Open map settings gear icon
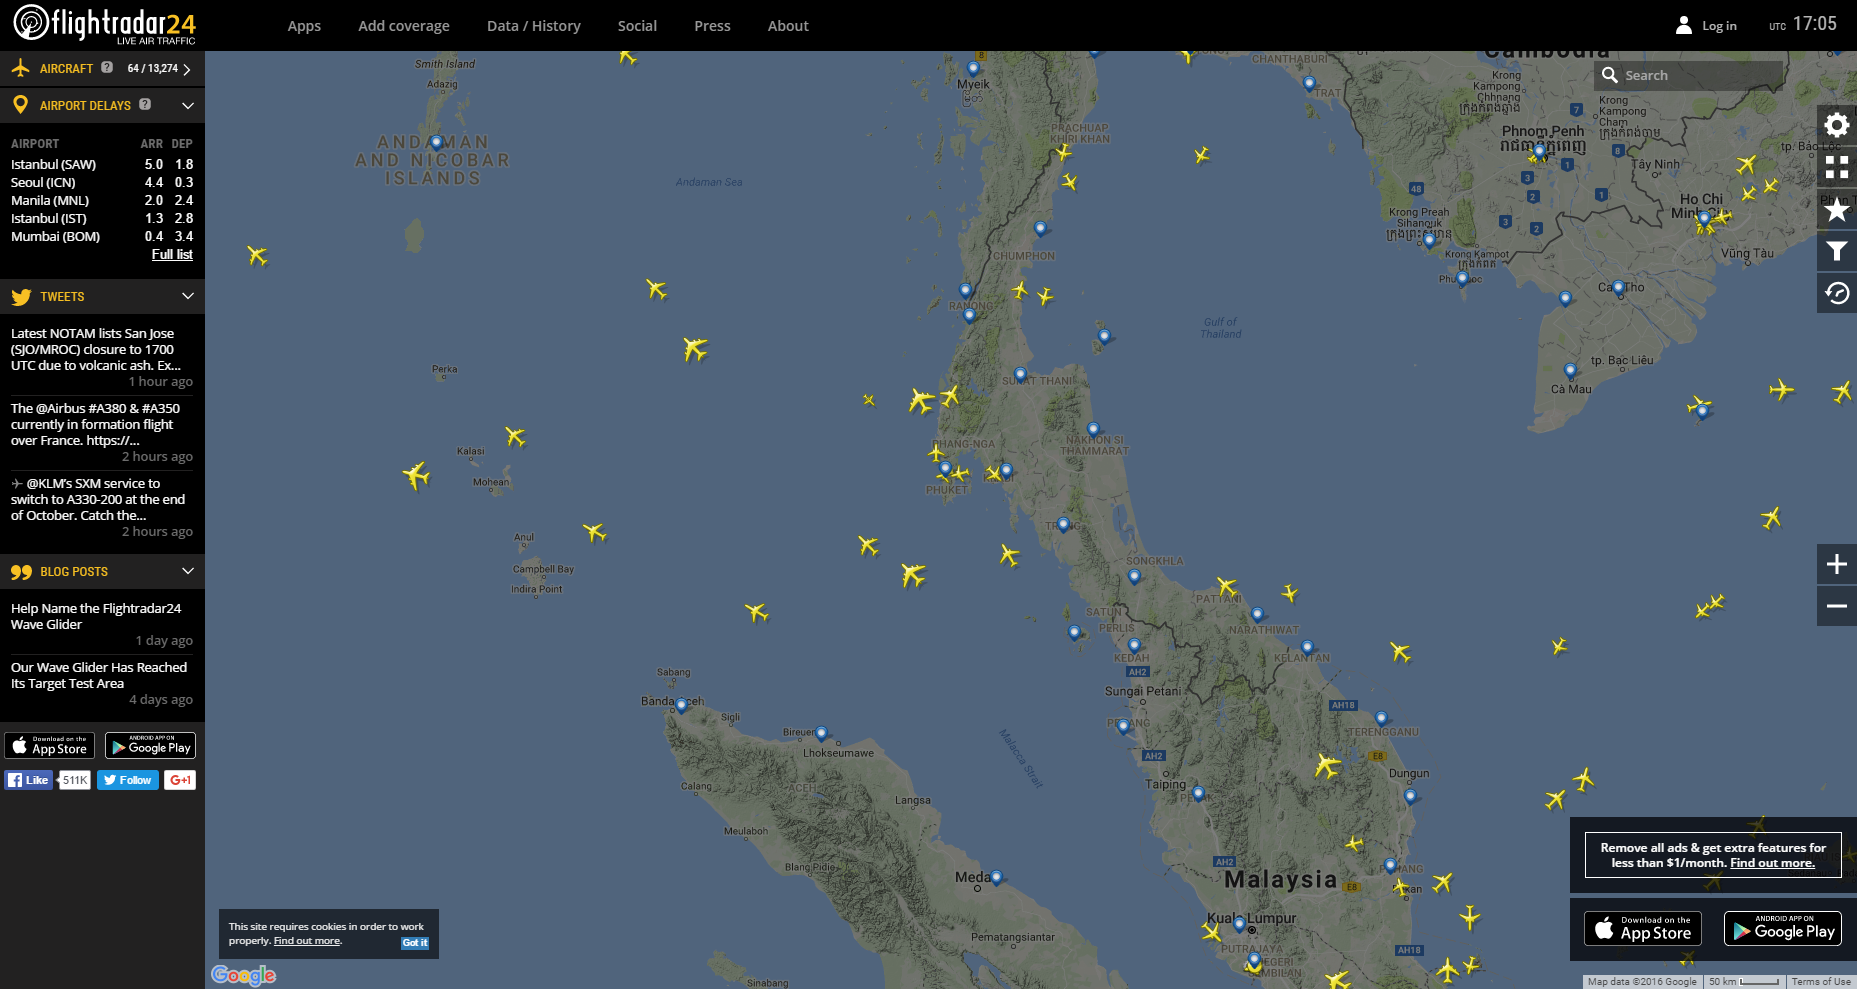 [1837, 125]
